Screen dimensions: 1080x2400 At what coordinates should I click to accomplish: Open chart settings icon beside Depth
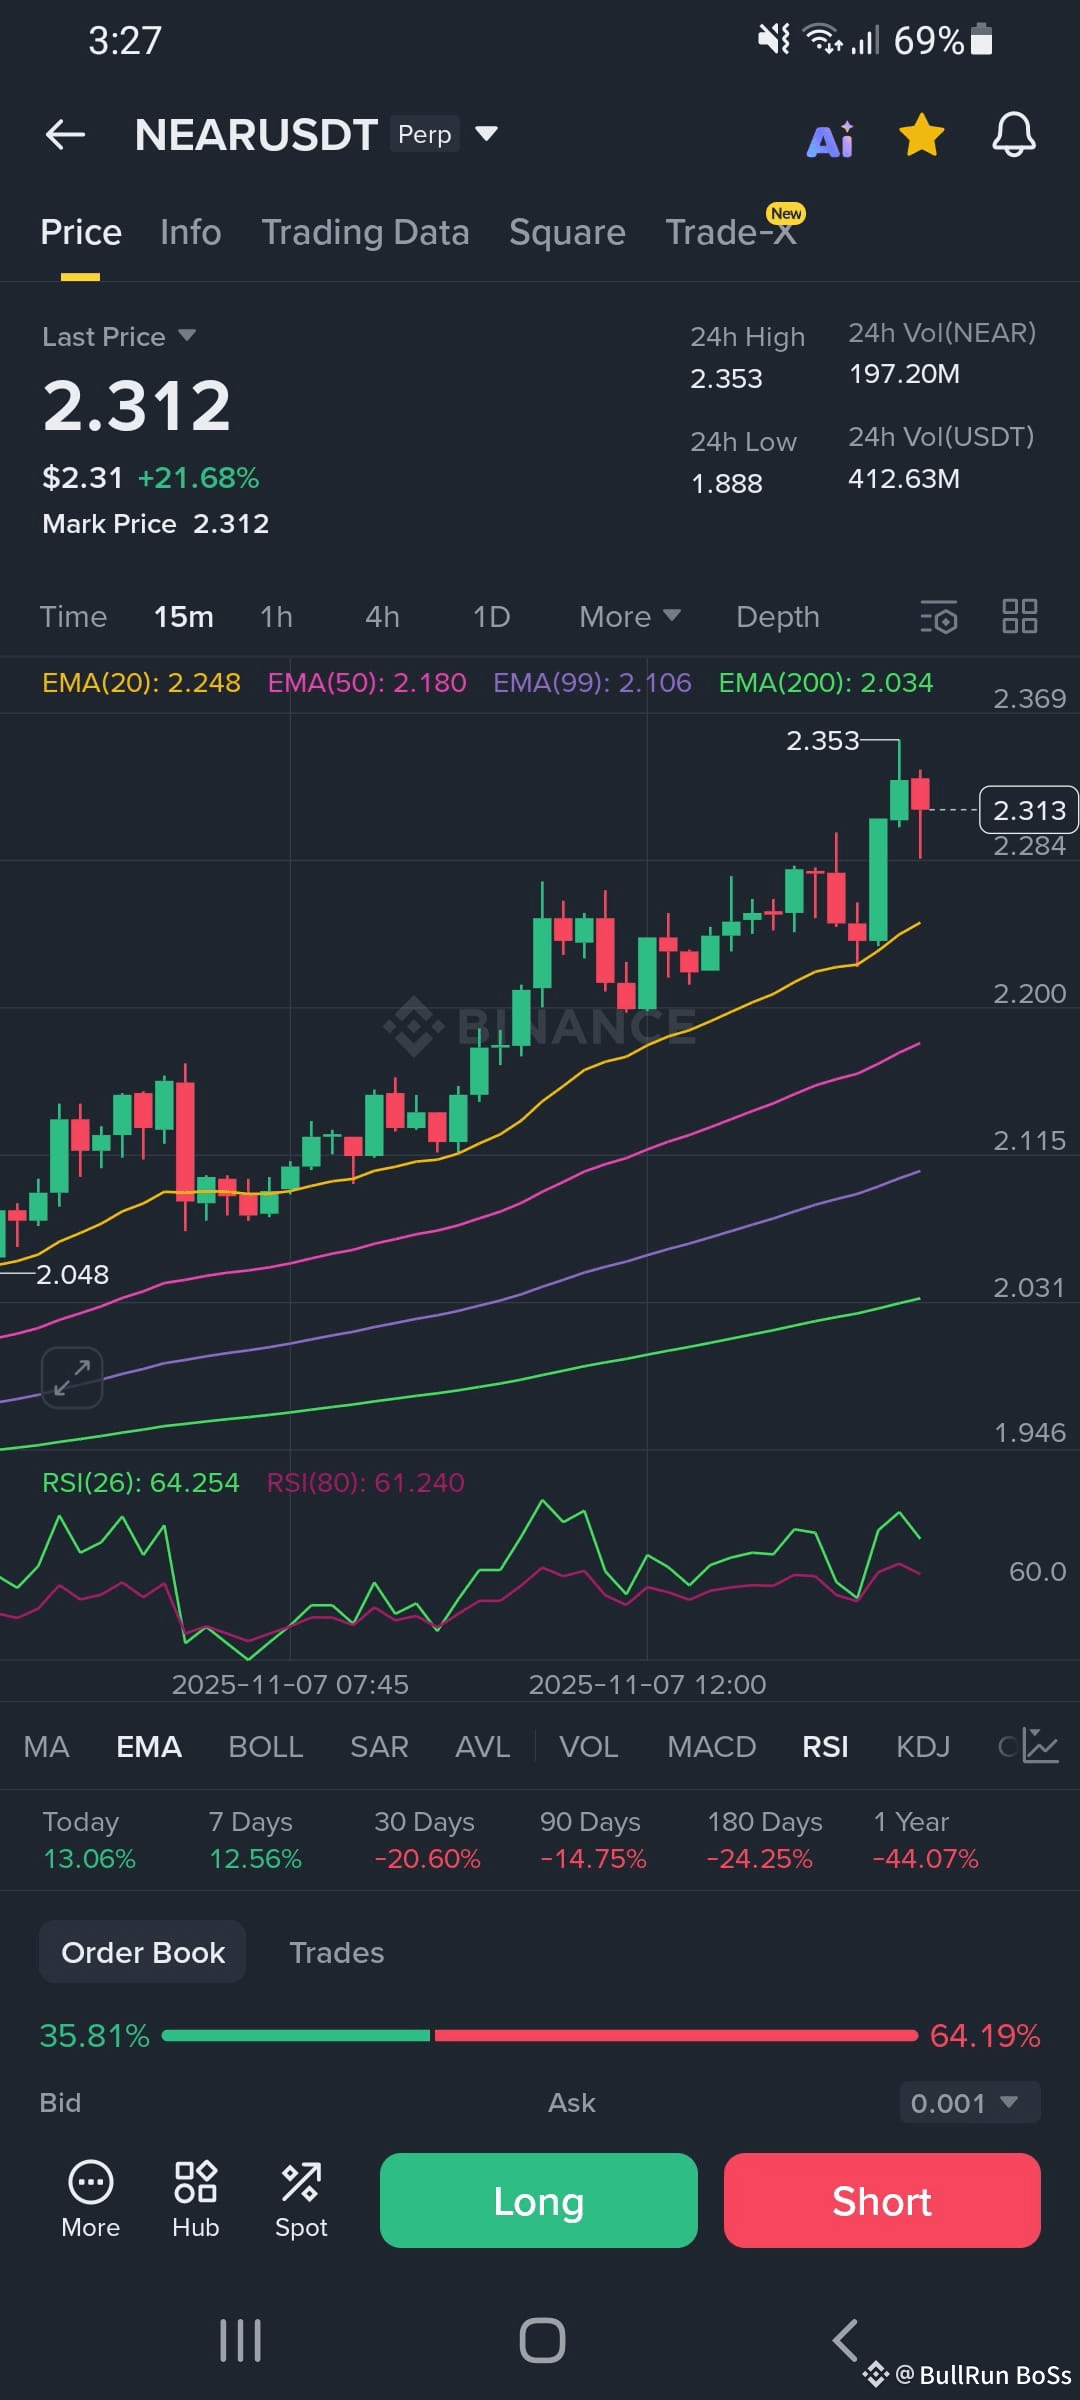coord(939,617)
